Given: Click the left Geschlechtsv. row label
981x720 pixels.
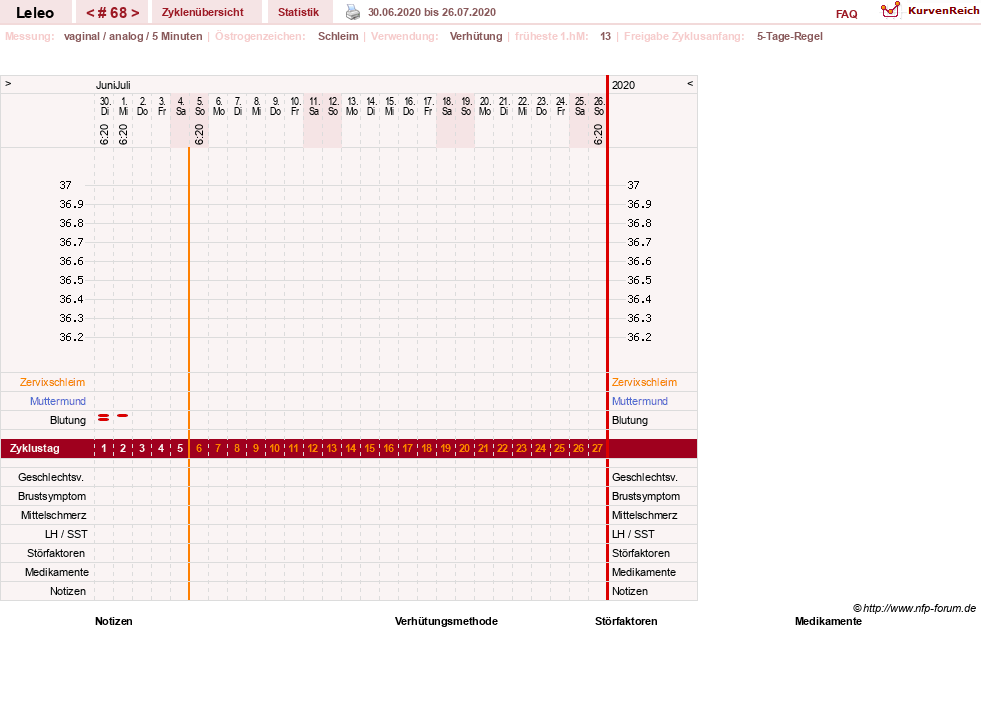Looking at the screenshot, I should [x=51, y=477].
